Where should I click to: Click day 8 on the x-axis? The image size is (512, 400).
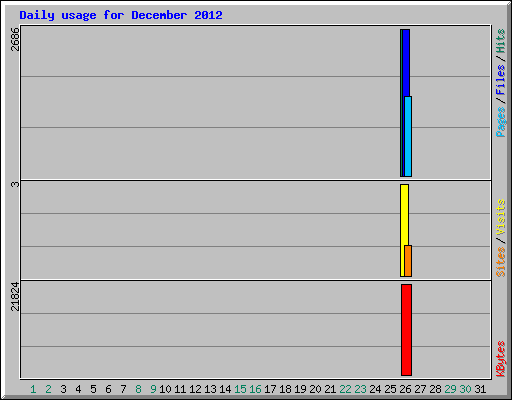click(x=138, y=389)
